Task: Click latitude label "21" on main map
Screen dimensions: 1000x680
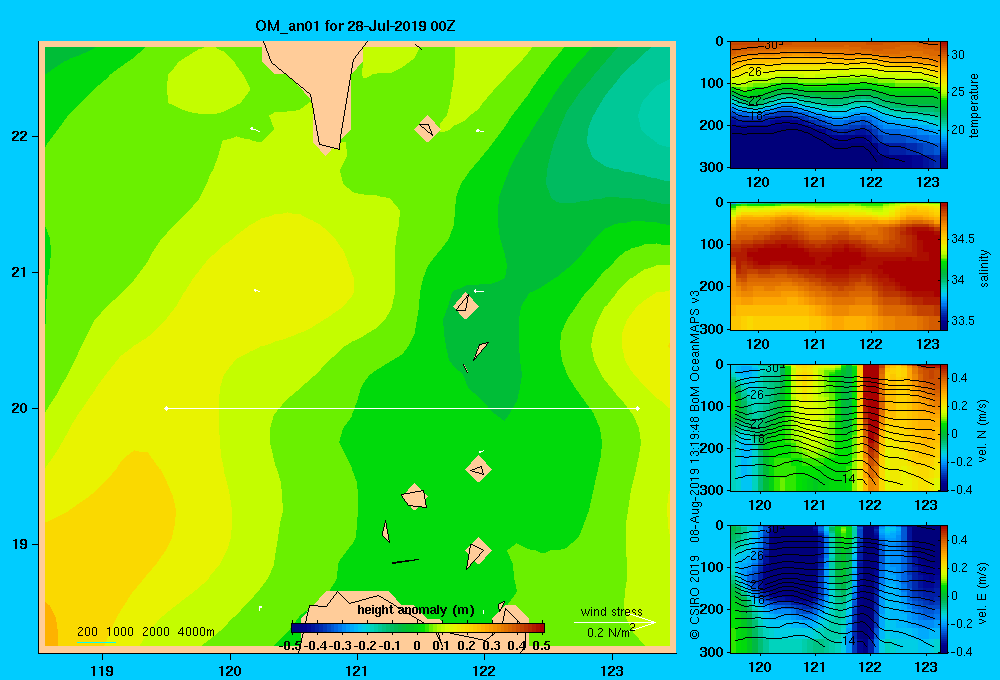Action: click(19, 272)
